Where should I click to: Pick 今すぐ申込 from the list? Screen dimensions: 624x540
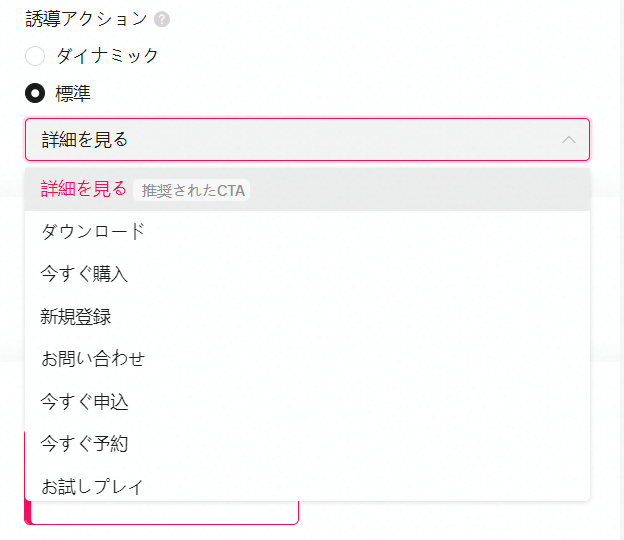84,402
